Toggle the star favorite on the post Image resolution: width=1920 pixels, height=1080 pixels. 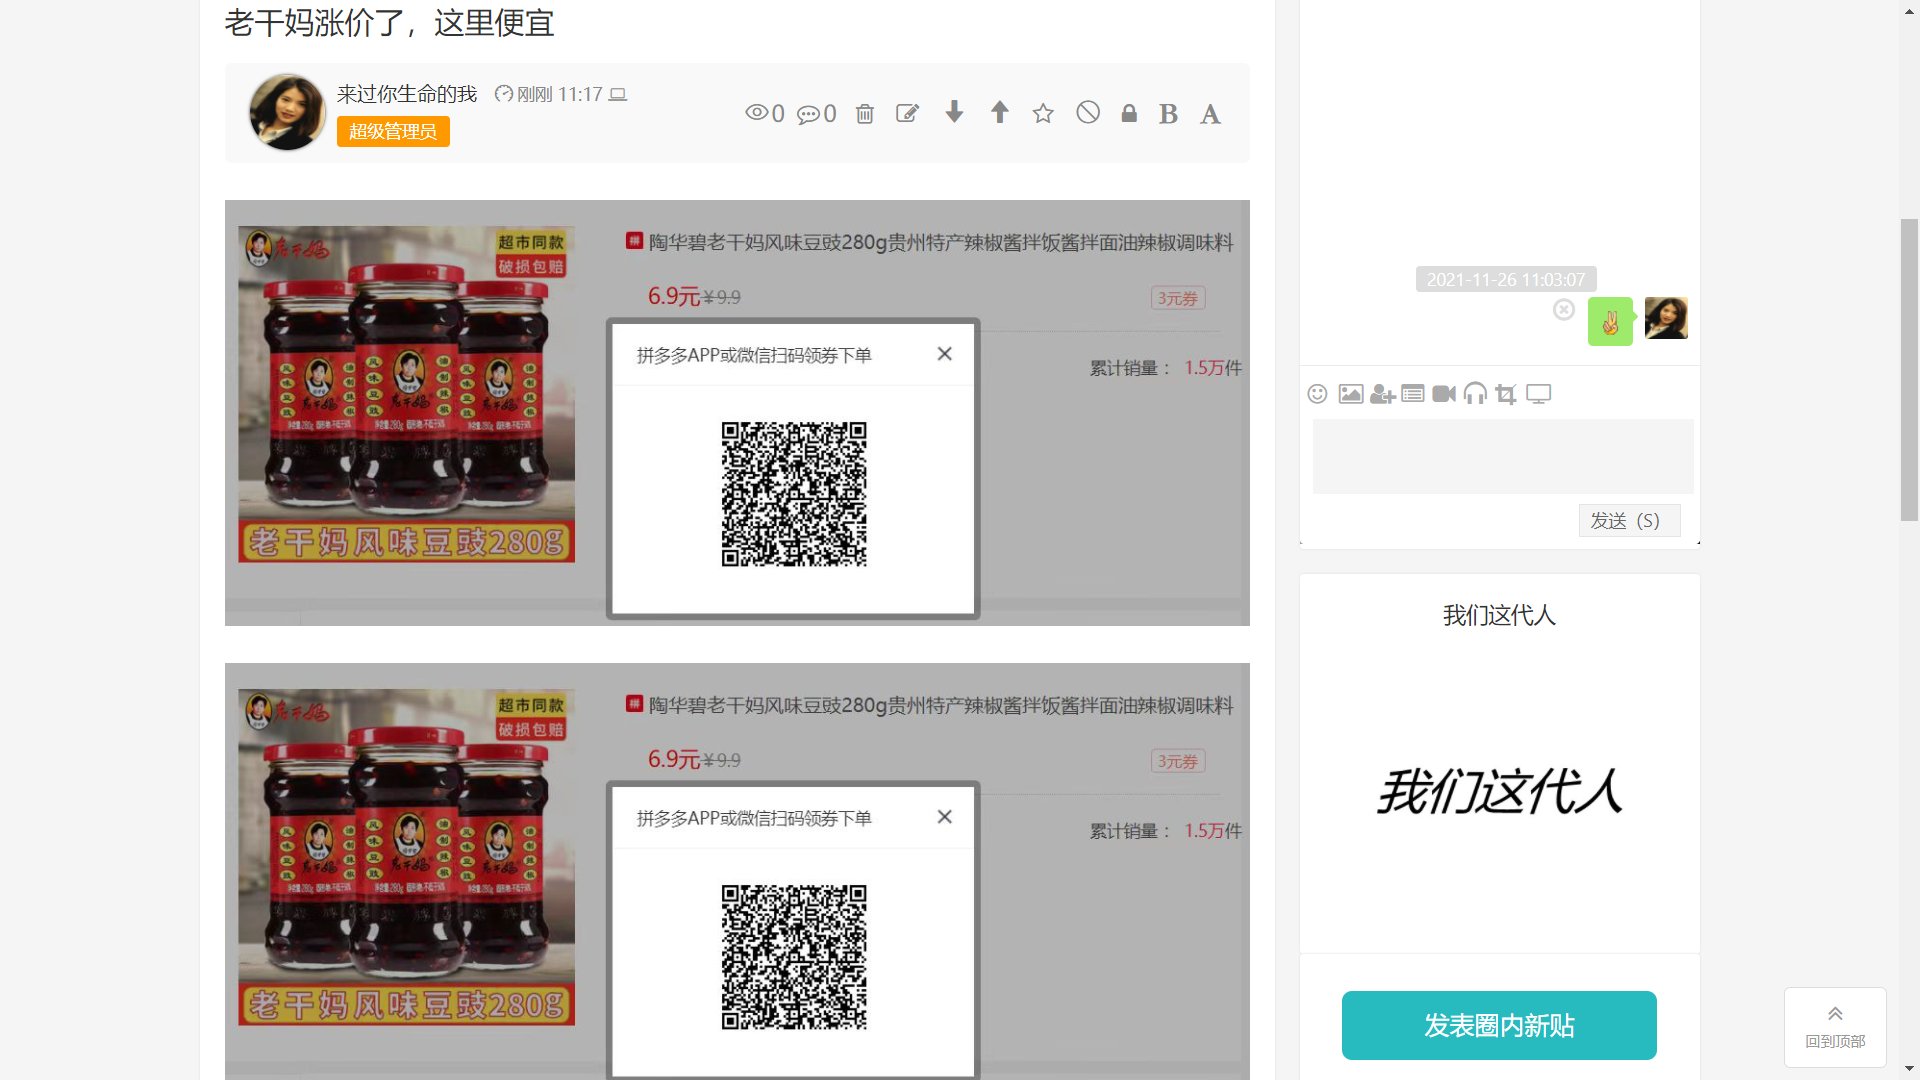pyautogui.click(x=1043, y=114)
